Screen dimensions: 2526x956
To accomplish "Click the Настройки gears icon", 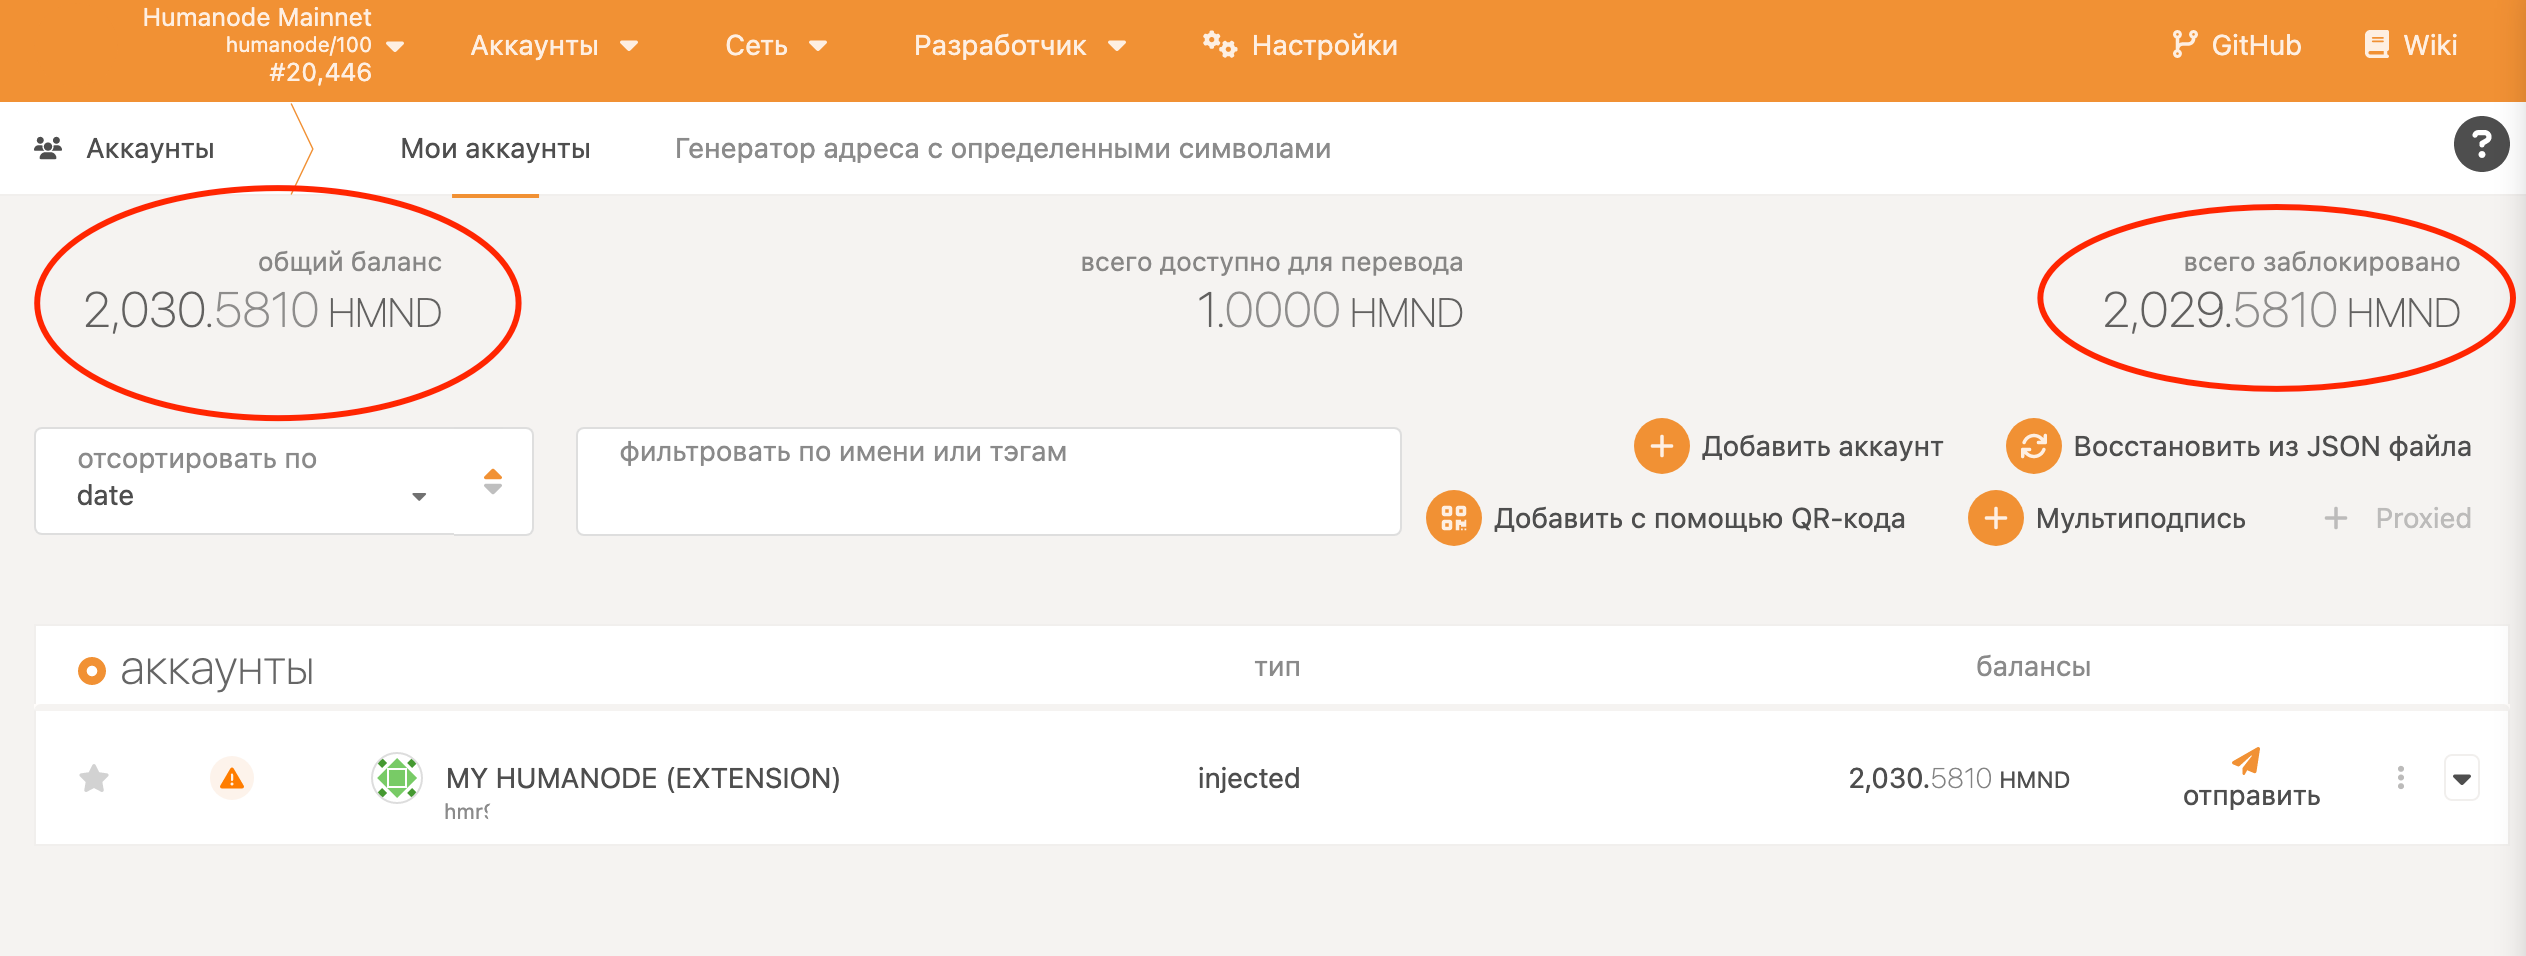I will pyautogui.click(x=1219, y=45).
